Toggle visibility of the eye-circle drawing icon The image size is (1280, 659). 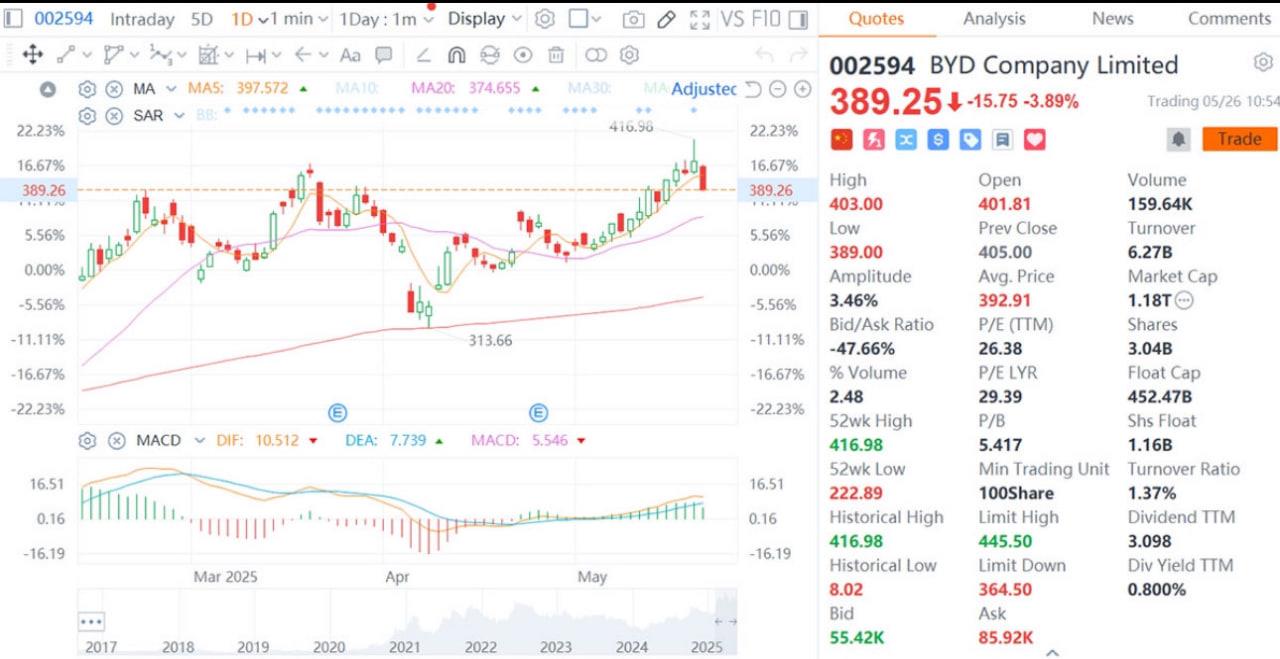(x=523, y=55)
